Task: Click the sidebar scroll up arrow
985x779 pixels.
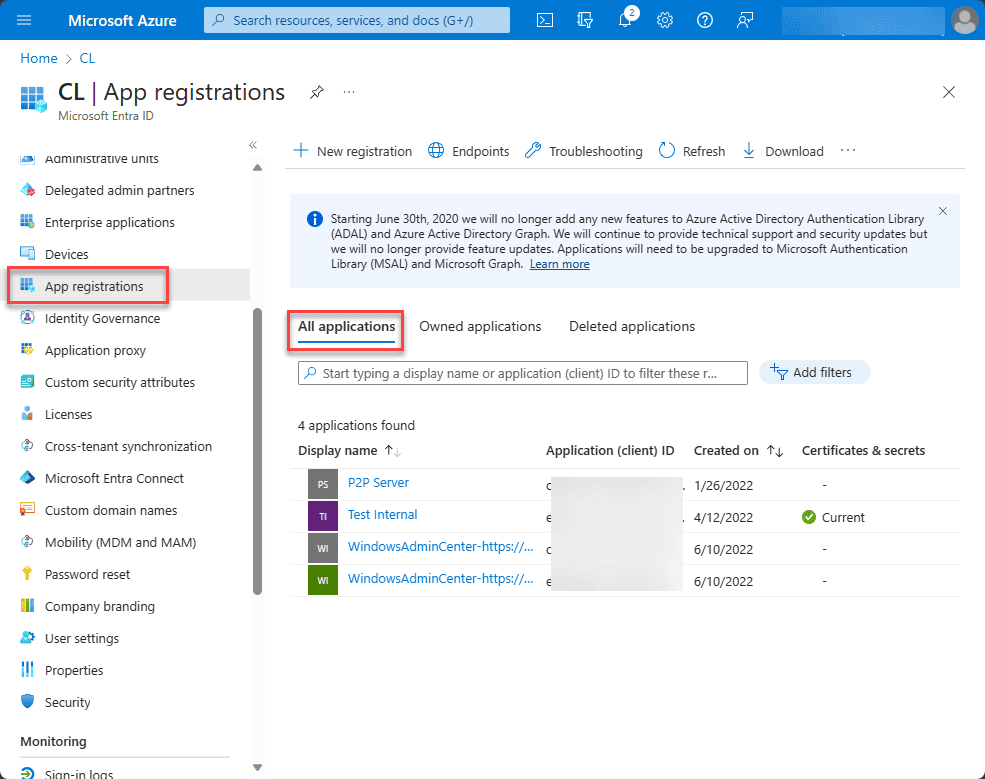Action: (258, 168)
